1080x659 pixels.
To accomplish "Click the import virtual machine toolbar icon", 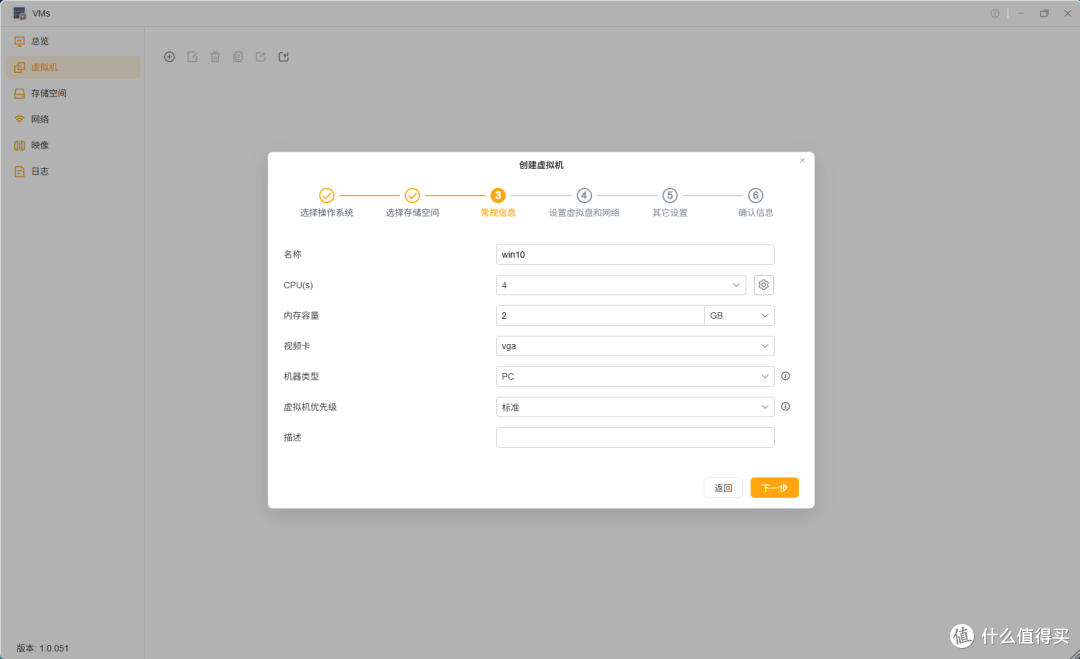I will coord(284,57).
